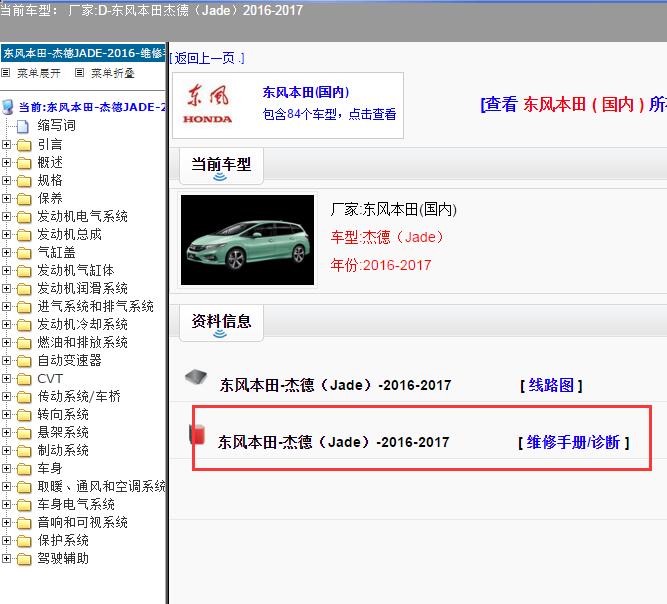Screen dimensions: 667x604
Task: Click the green Jade car thumbnail
Action: (248, 240)
